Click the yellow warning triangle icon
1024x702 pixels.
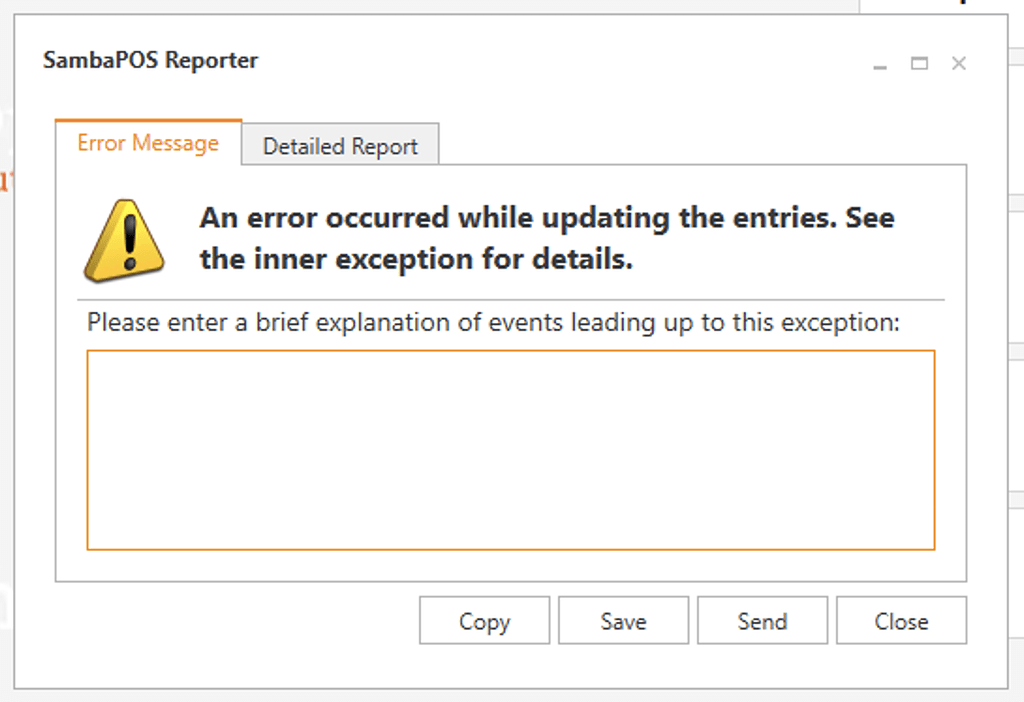coord(124,241)
